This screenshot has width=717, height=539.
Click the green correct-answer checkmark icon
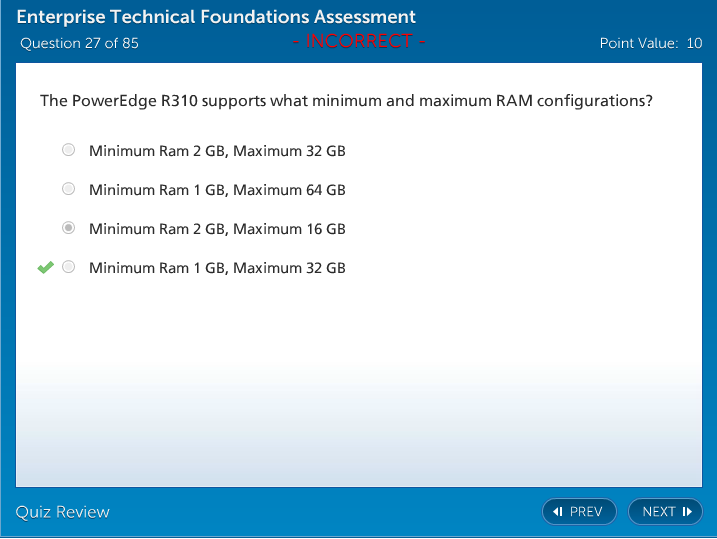click(x=45, y=267)
